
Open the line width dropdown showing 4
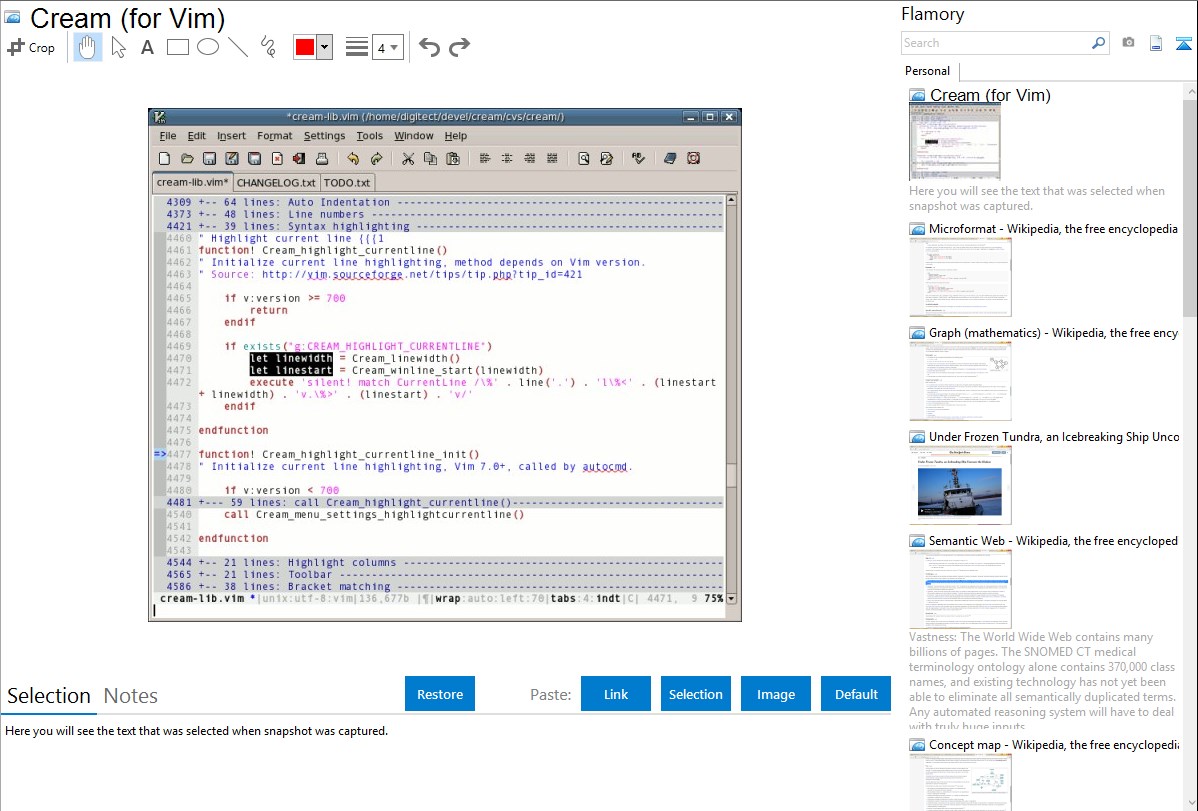pyautogui.click(x=388, y=47)
